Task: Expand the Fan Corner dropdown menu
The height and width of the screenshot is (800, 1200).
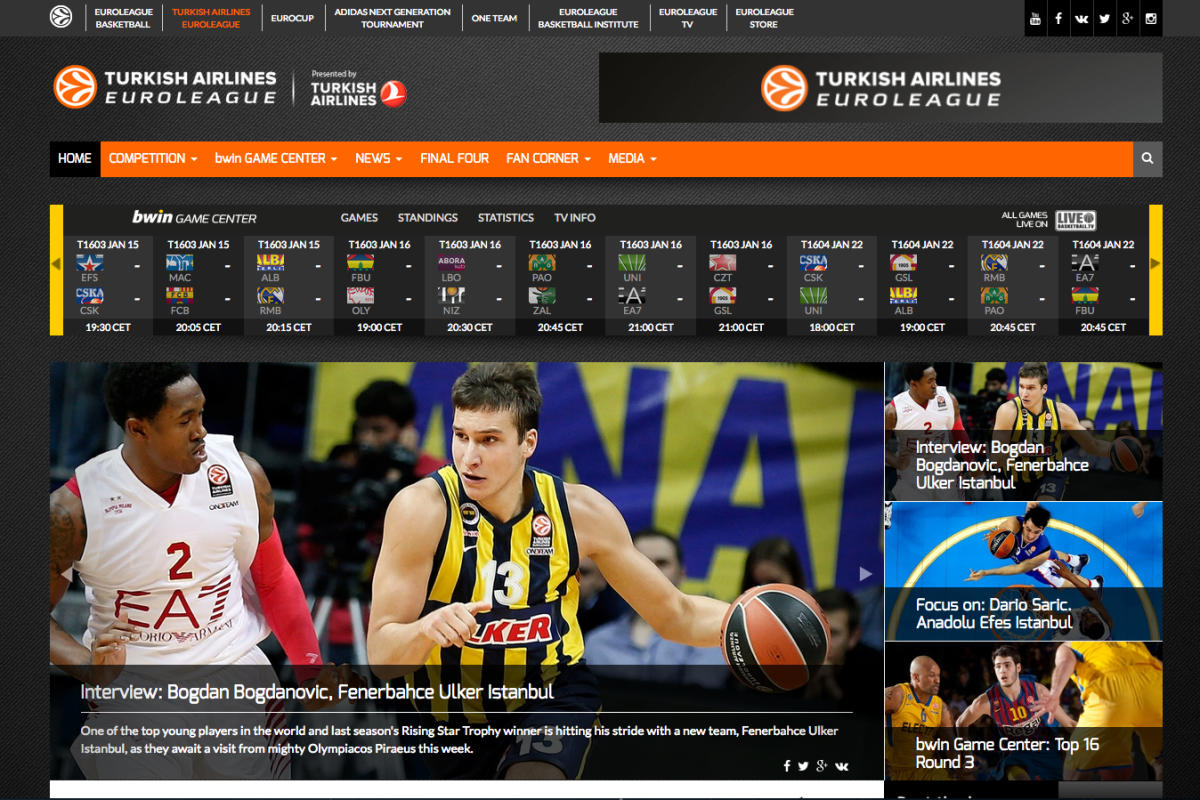Action: [548, 158]
